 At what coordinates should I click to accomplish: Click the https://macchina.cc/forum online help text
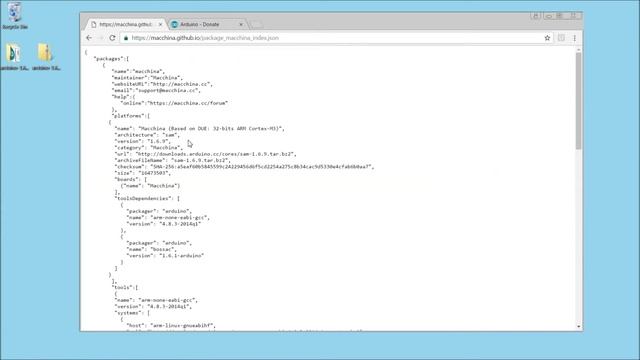pos(174,103)
